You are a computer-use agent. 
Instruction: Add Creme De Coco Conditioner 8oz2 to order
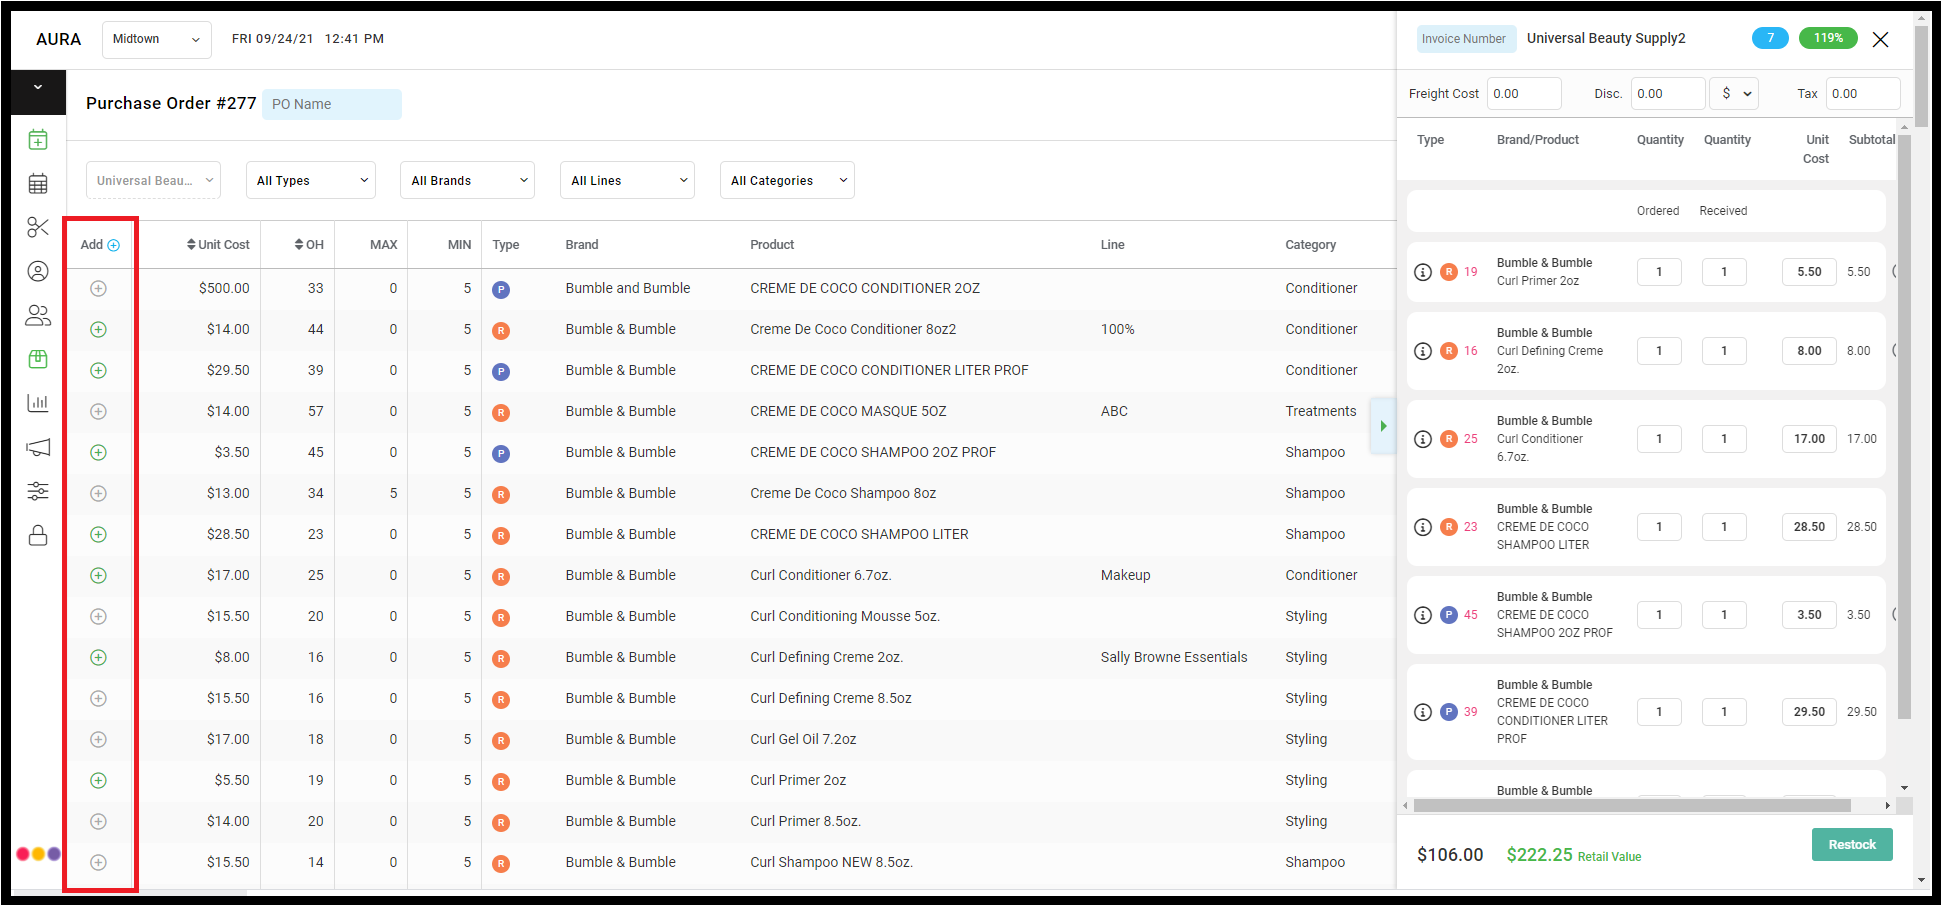pyautogui.click(x=98, y=329)
